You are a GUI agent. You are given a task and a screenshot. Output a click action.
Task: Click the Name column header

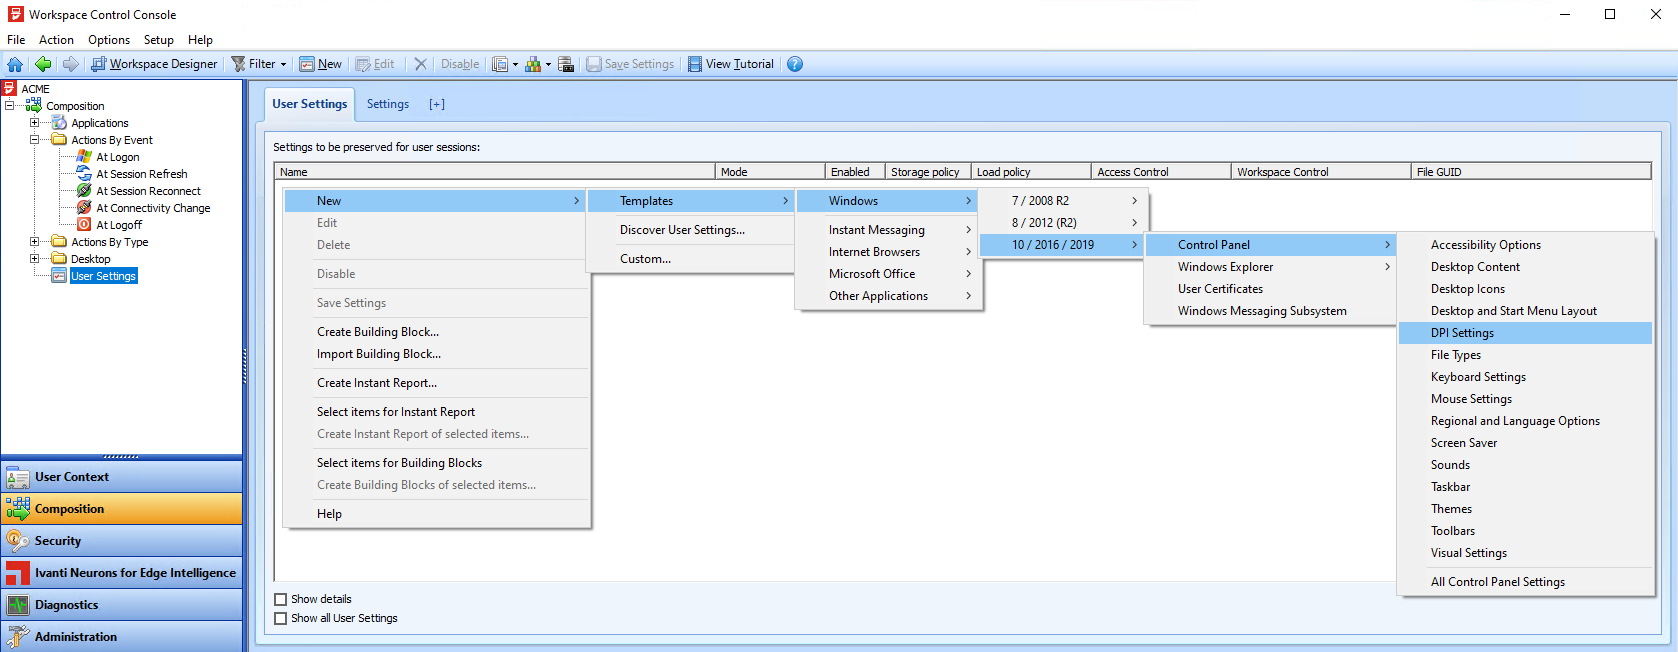[494, 172]
